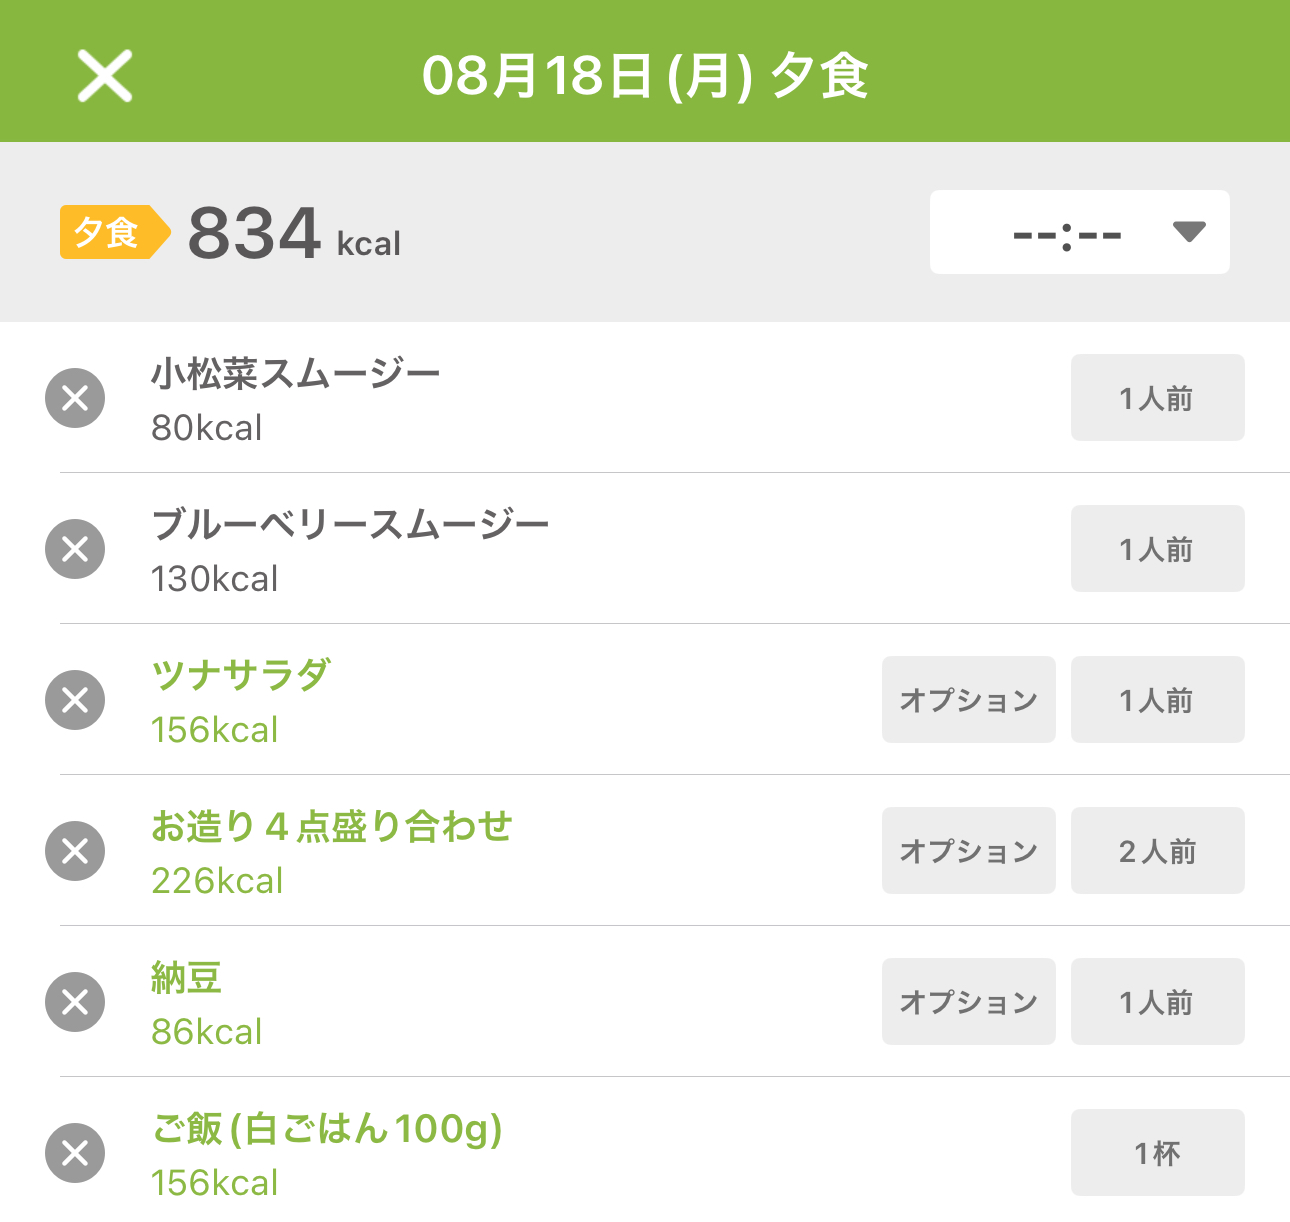
Task: Delete the ブルーベリースムージー entry
Action: [75, 549]
